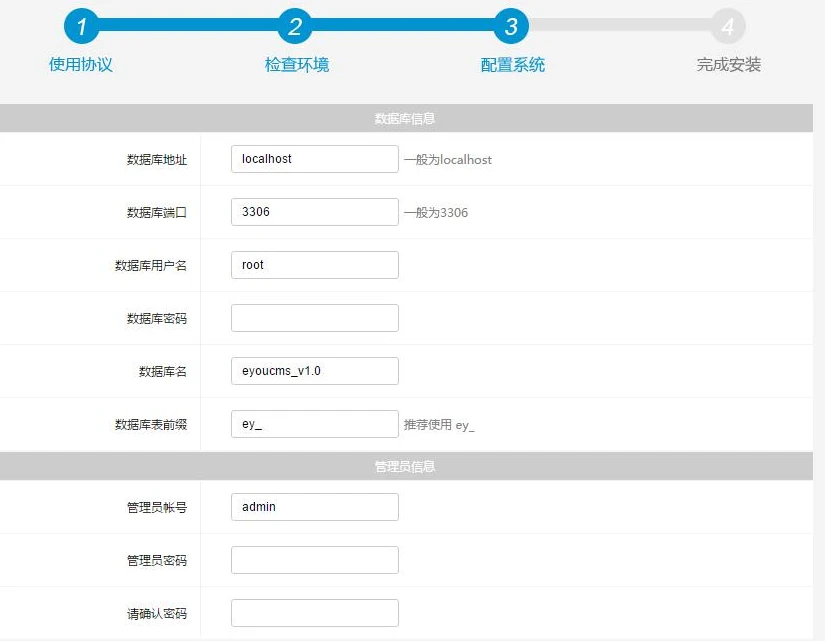This screenshot has height=641, width=830.
Task: Select the 使用协议 step label
Action: click(81, 65)
